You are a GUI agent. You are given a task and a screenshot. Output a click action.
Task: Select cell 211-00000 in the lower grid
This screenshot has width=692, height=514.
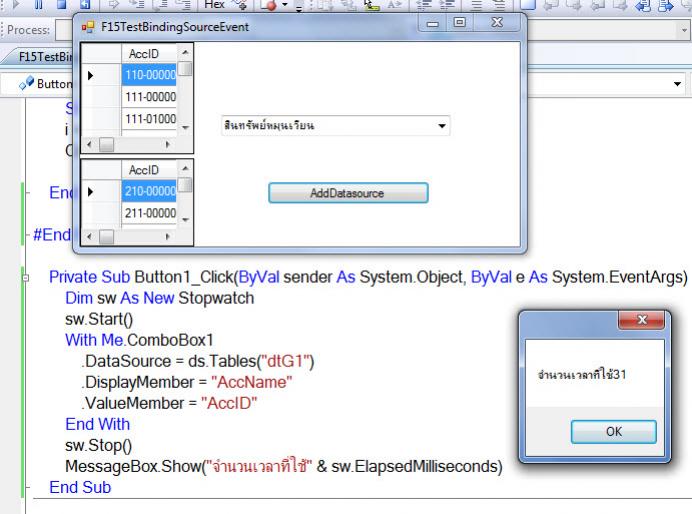click(149, 213)
